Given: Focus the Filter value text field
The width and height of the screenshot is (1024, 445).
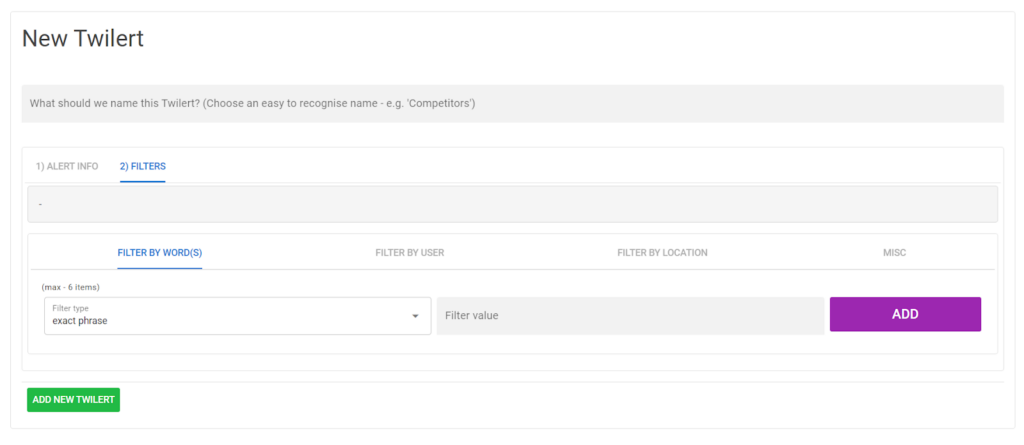Looking at the screenshot, I should (630, 315).
